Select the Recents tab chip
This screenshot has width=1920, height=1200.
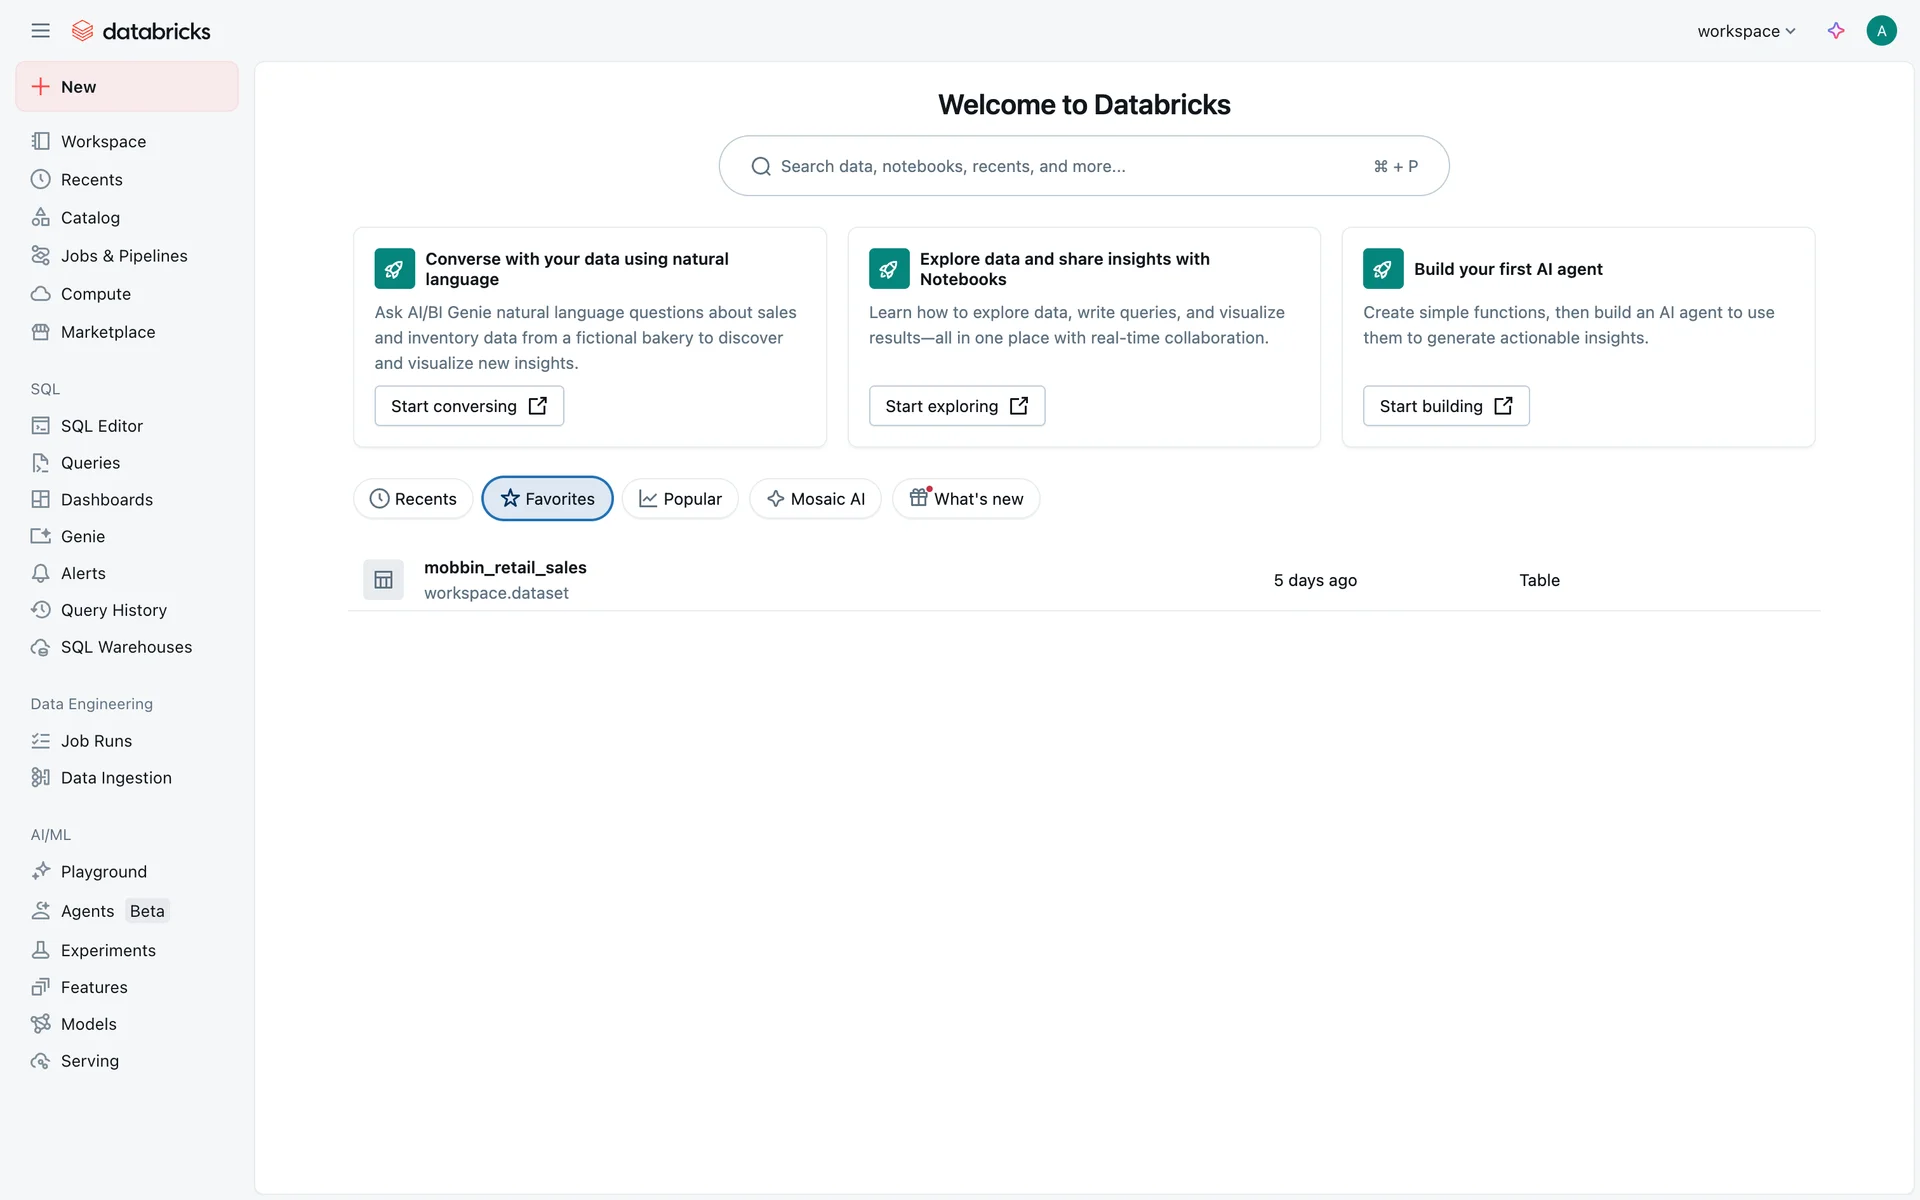click(413, 499)
